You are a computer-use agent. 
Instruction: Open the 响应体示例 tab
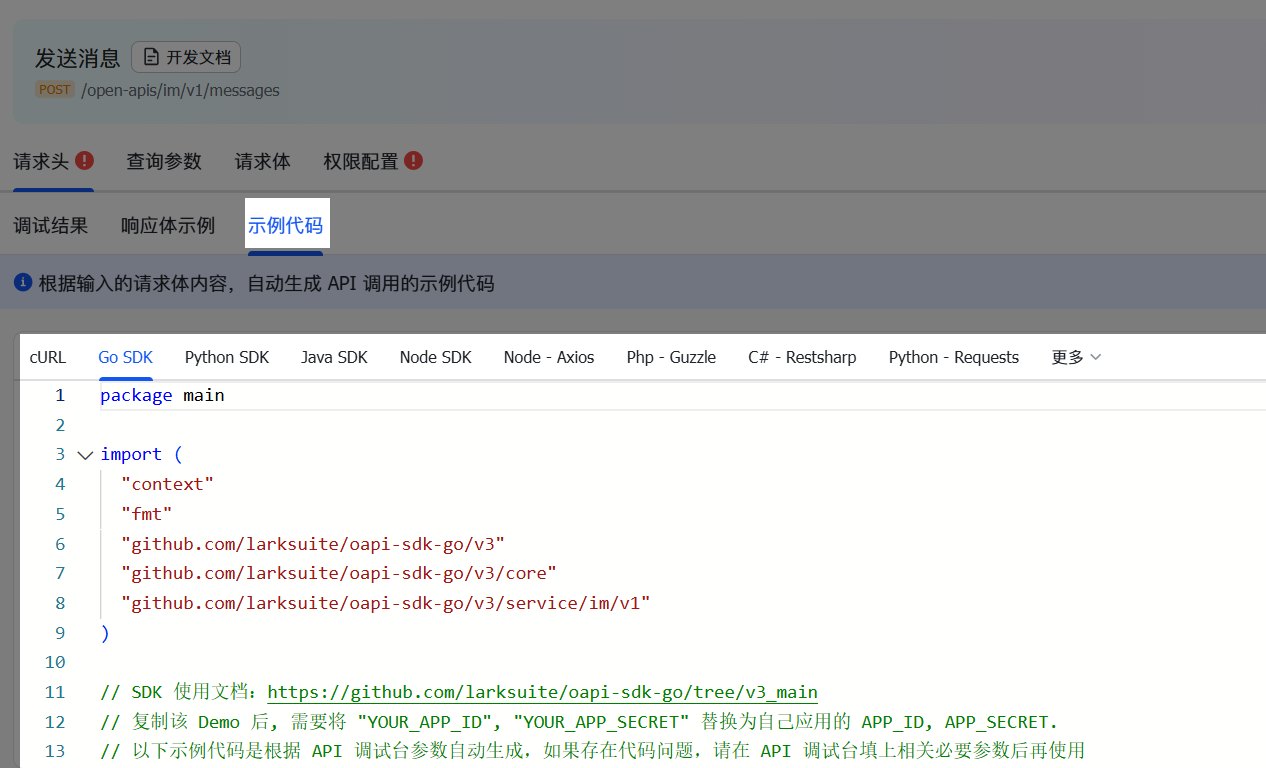coord(168,225)
